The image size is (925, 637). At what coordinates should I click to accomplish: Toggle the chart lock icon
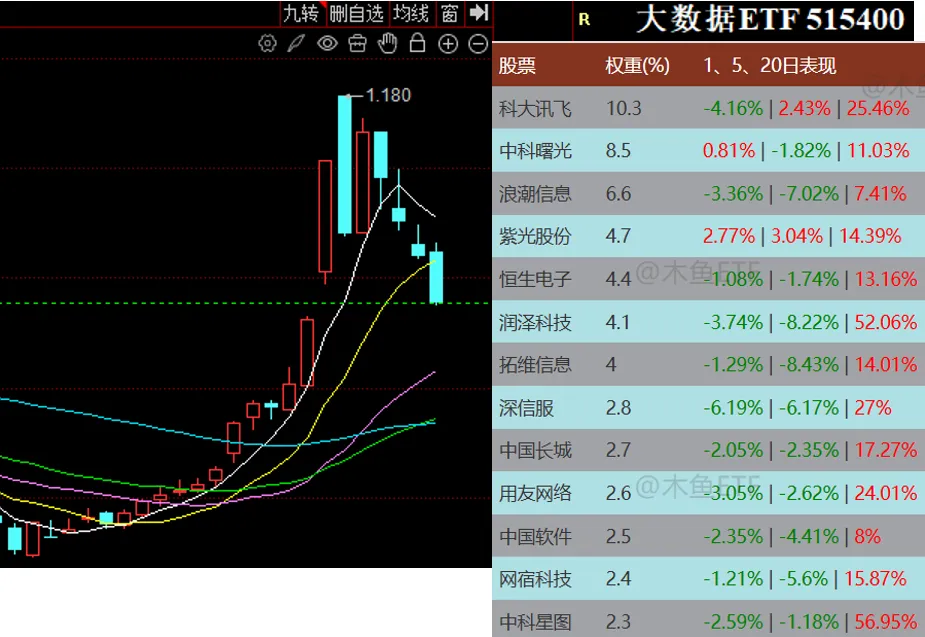point(418,43)
